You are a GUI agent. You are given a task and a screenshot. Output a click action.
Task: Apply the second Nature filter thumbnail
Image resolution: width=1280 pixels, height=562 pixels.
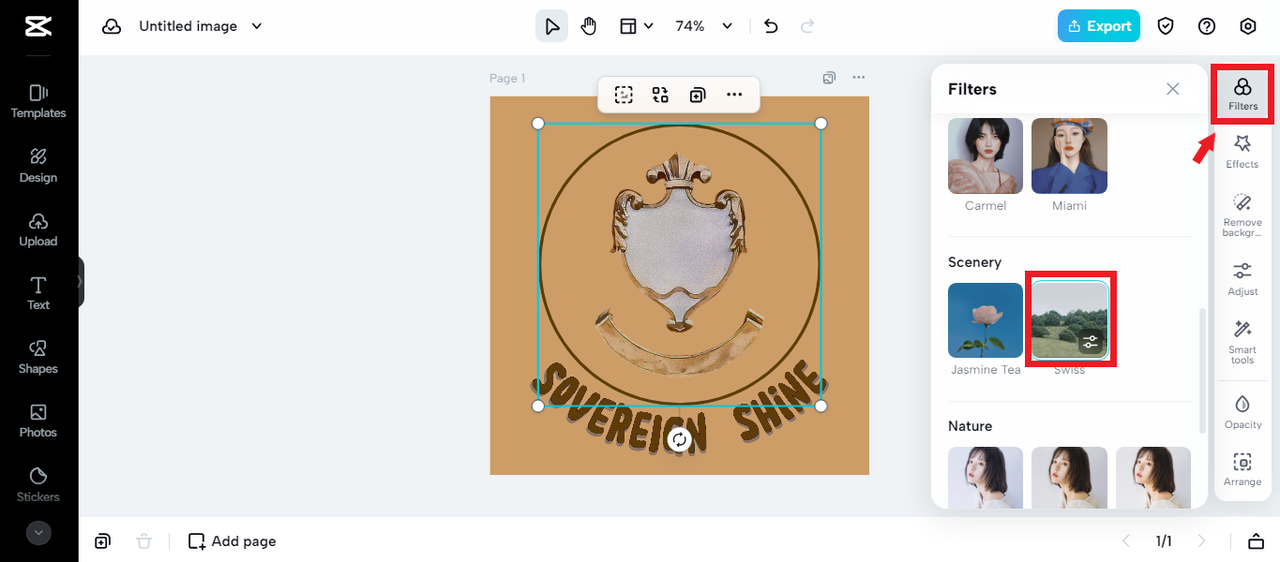click(1069, 478)
